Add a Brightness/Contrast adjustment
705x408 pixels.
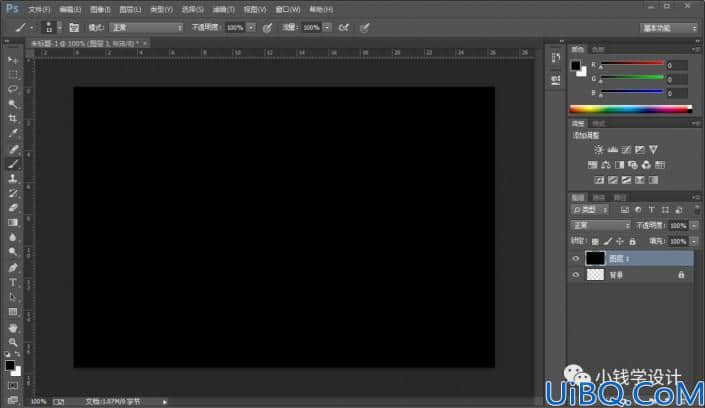tap(598, 149)
